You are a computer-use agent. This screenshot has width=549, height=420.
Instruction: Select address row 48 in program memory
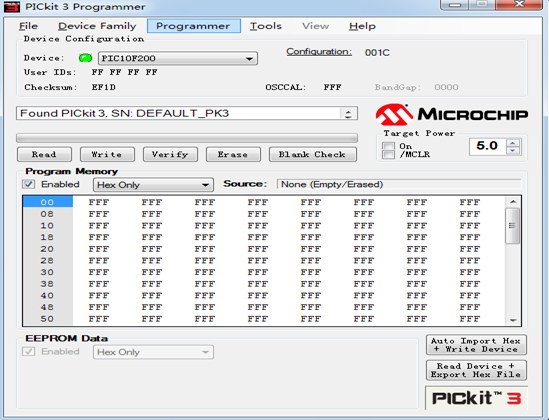tap(47, 307)
